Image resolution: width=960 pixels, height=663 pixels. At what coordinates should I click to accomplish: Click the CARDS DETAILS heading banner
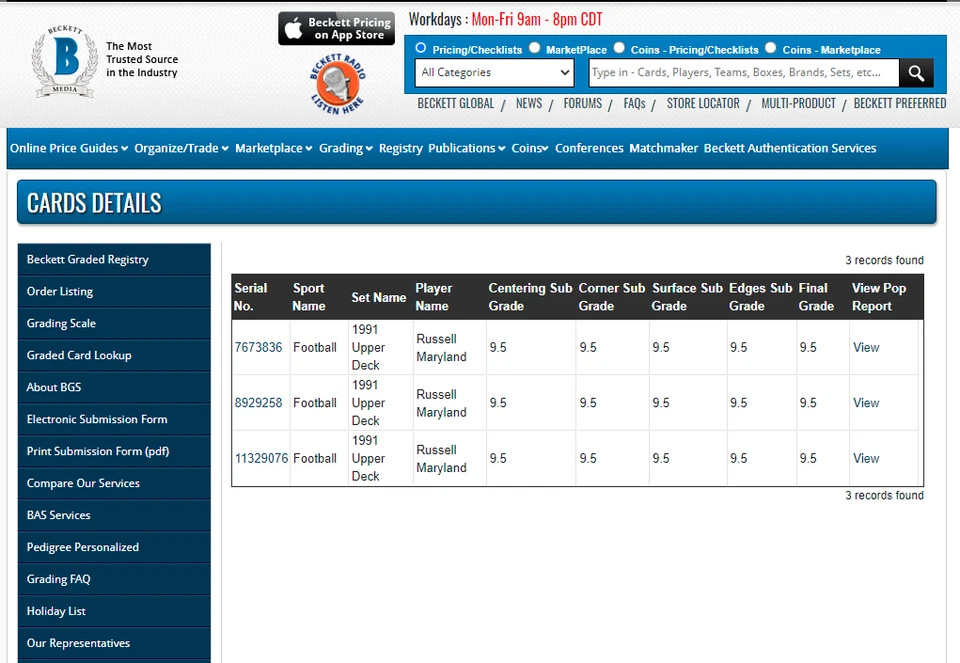(x=477, y=203)
